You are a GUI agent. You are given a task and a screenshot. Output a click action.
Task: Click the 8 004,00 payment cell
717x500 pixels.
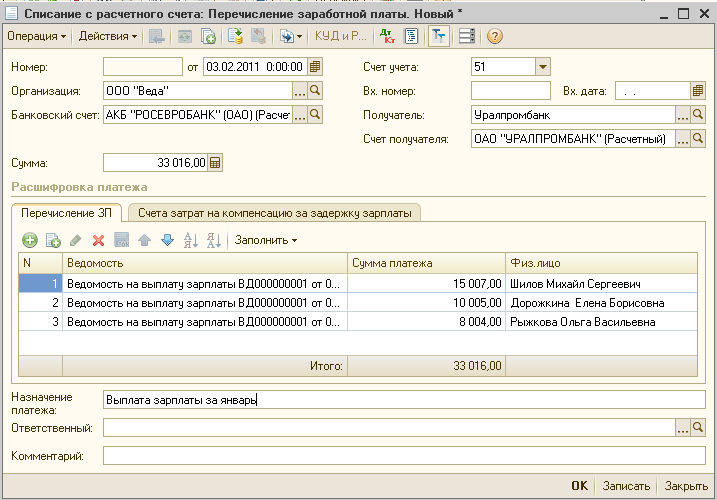(427, 322)
